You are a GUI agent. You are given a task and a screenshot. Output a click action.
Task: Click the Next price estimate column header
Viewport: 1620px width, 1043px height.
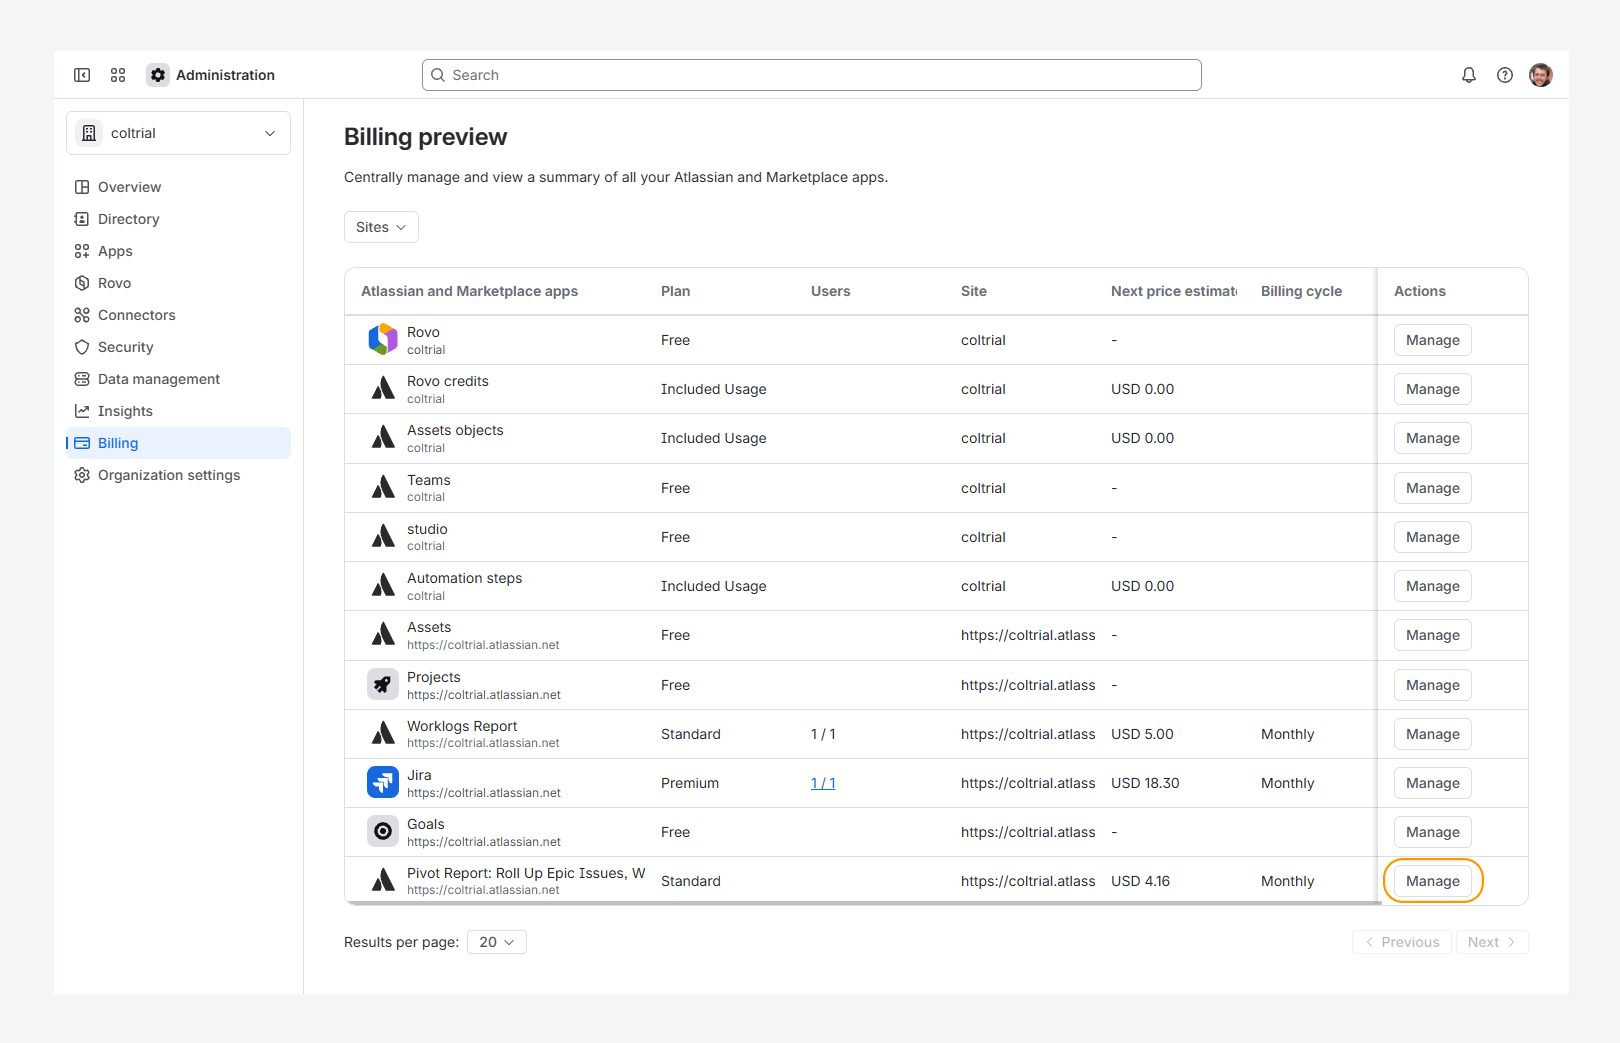(x=1174, y=291)
